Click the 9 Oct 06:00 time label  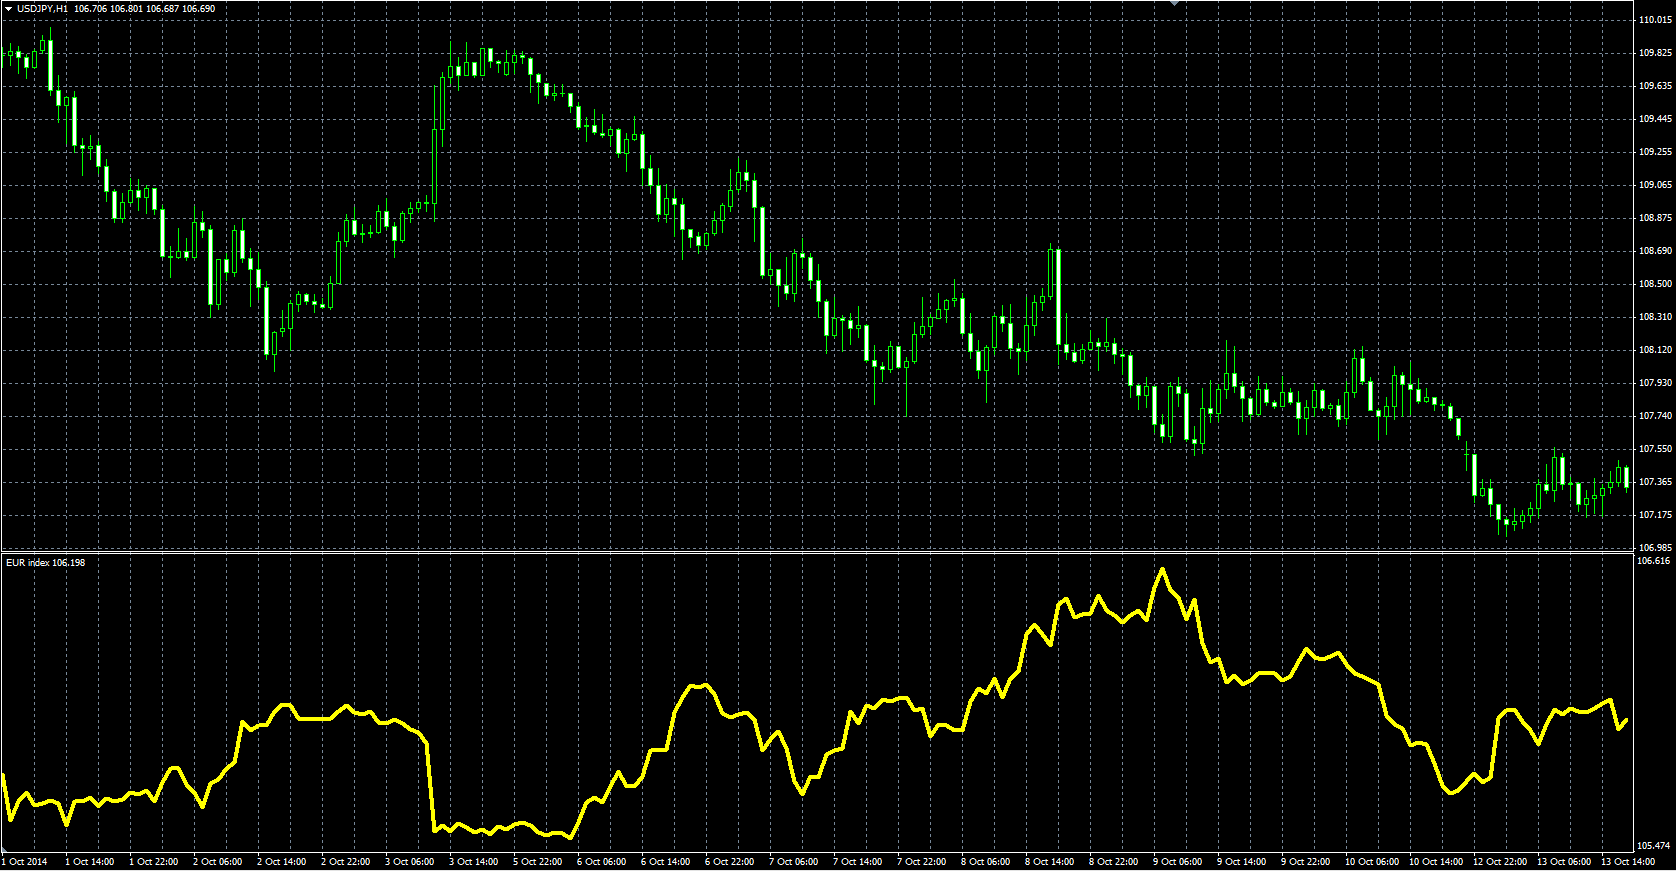tap(1178, 862)
